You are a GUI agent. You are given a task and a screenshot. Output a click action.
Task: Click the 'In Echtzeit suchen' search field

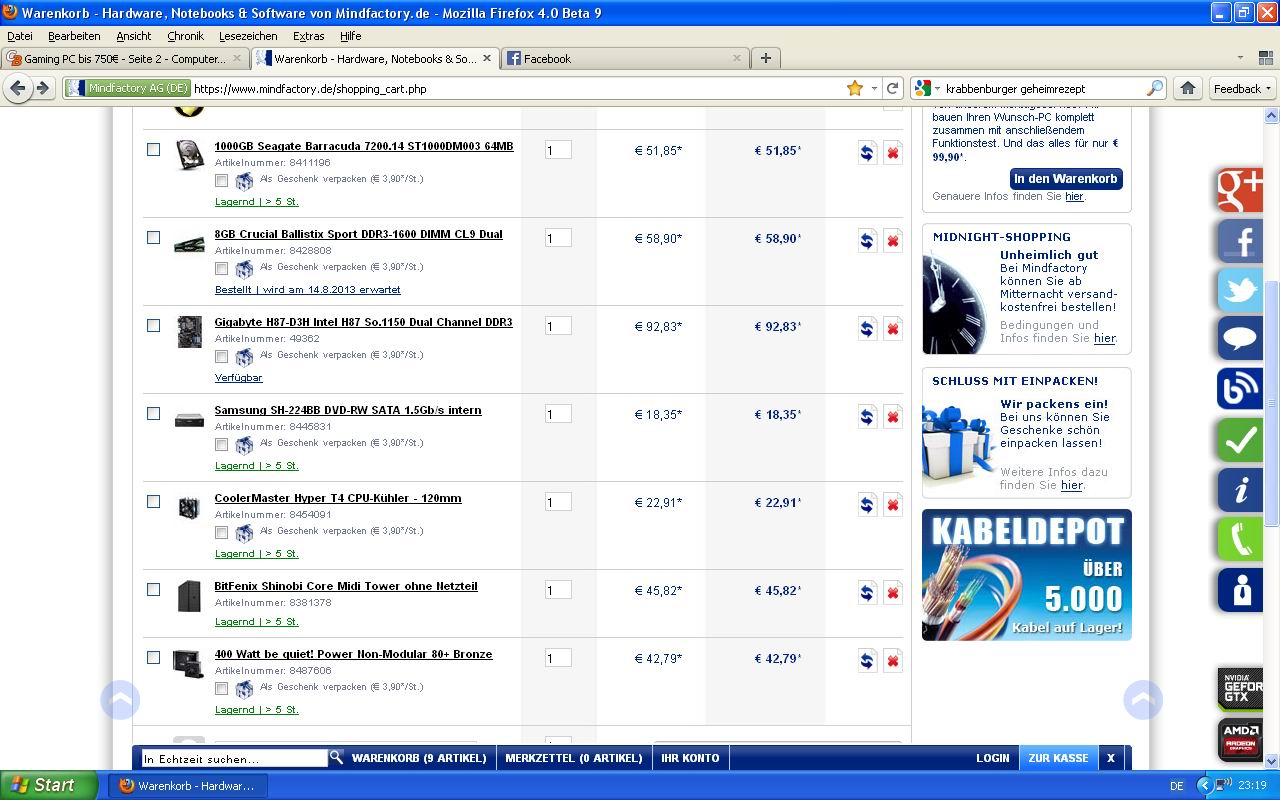[x=234, y=759]
